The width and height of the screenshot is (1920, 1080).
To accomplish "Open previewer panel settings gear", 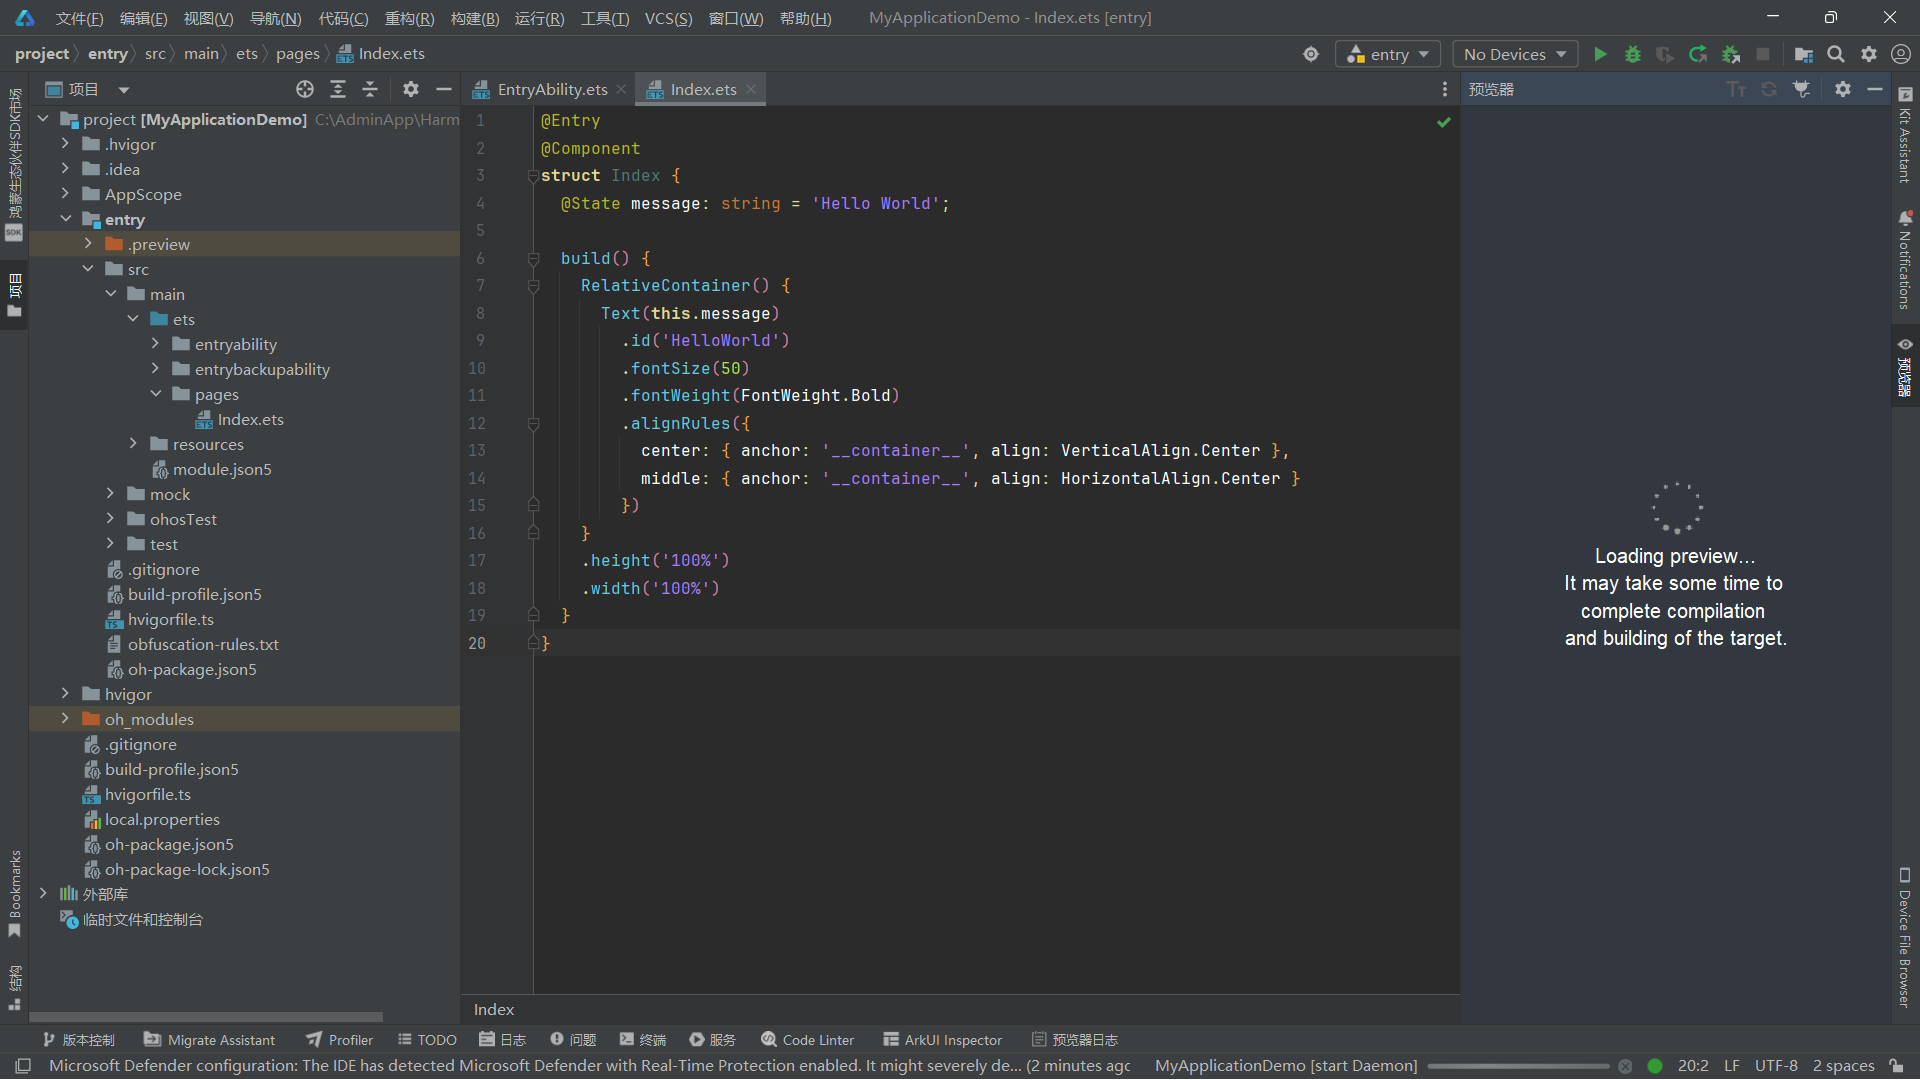I will tap(1843, 89).
